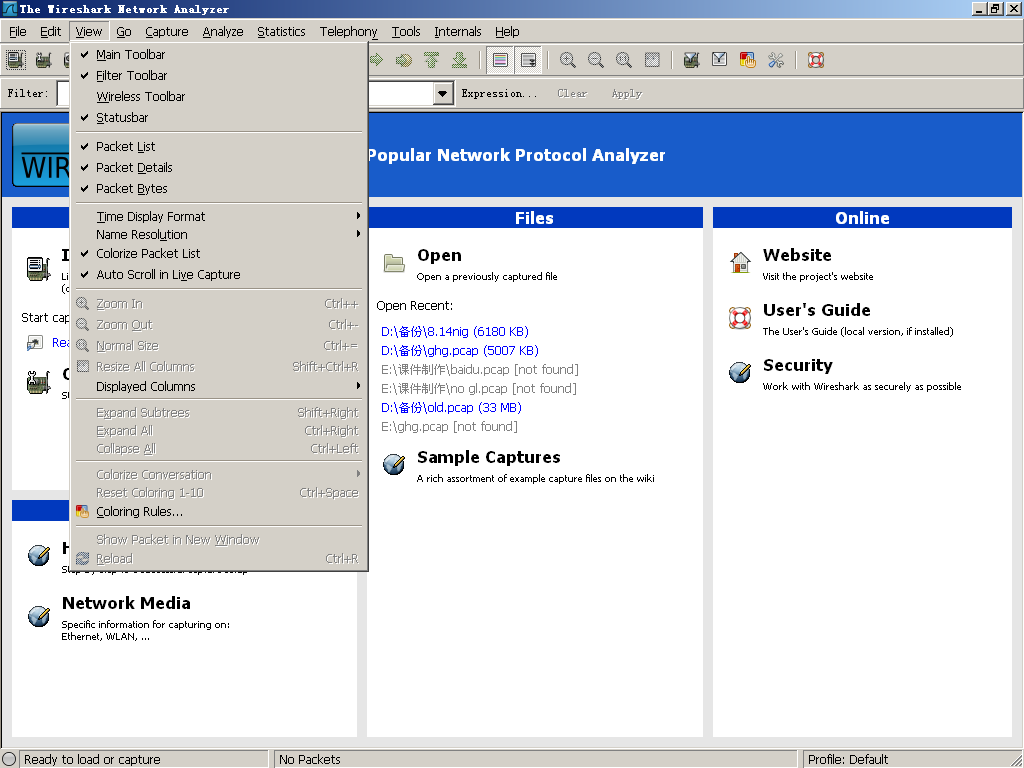Click the Security globe icon
The image size is (1024, 768).
[x=740, y=372]
